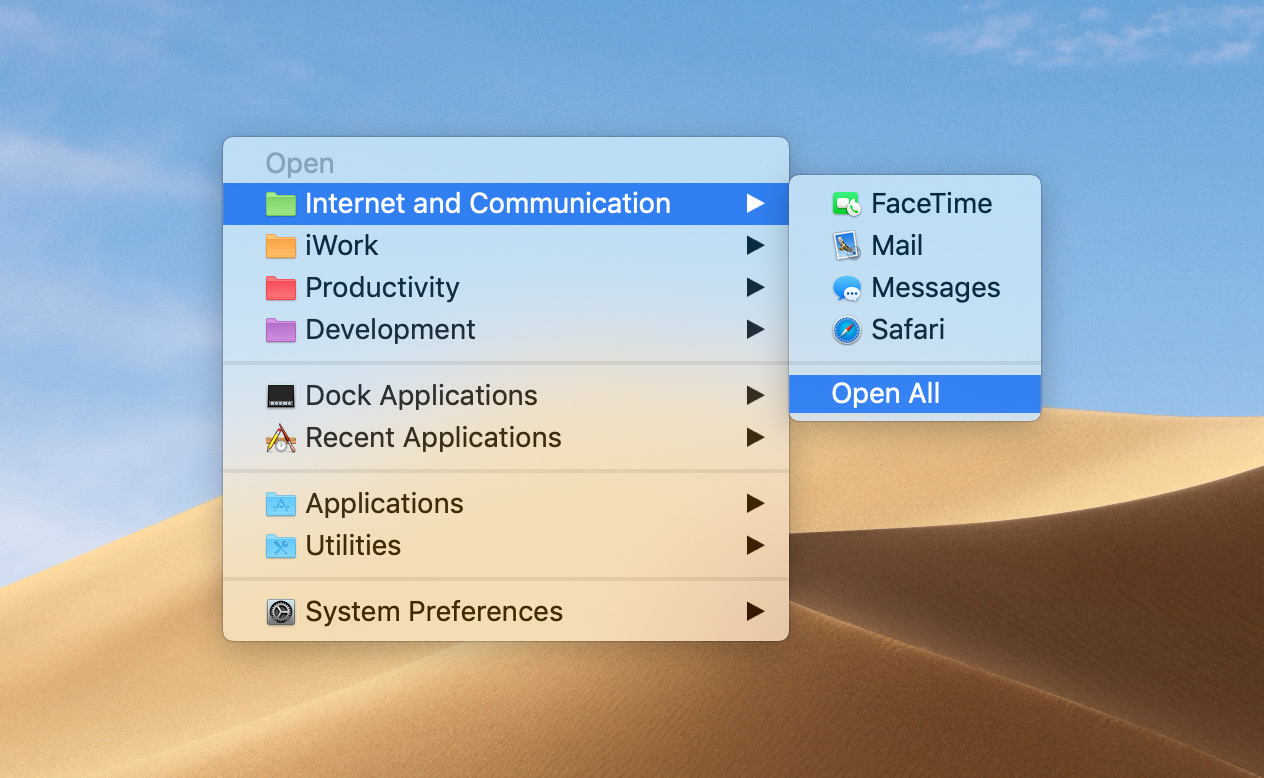1264x778 pixels.
Task: Click the purple Development folder icon
Action: click(x=280, y=329)
